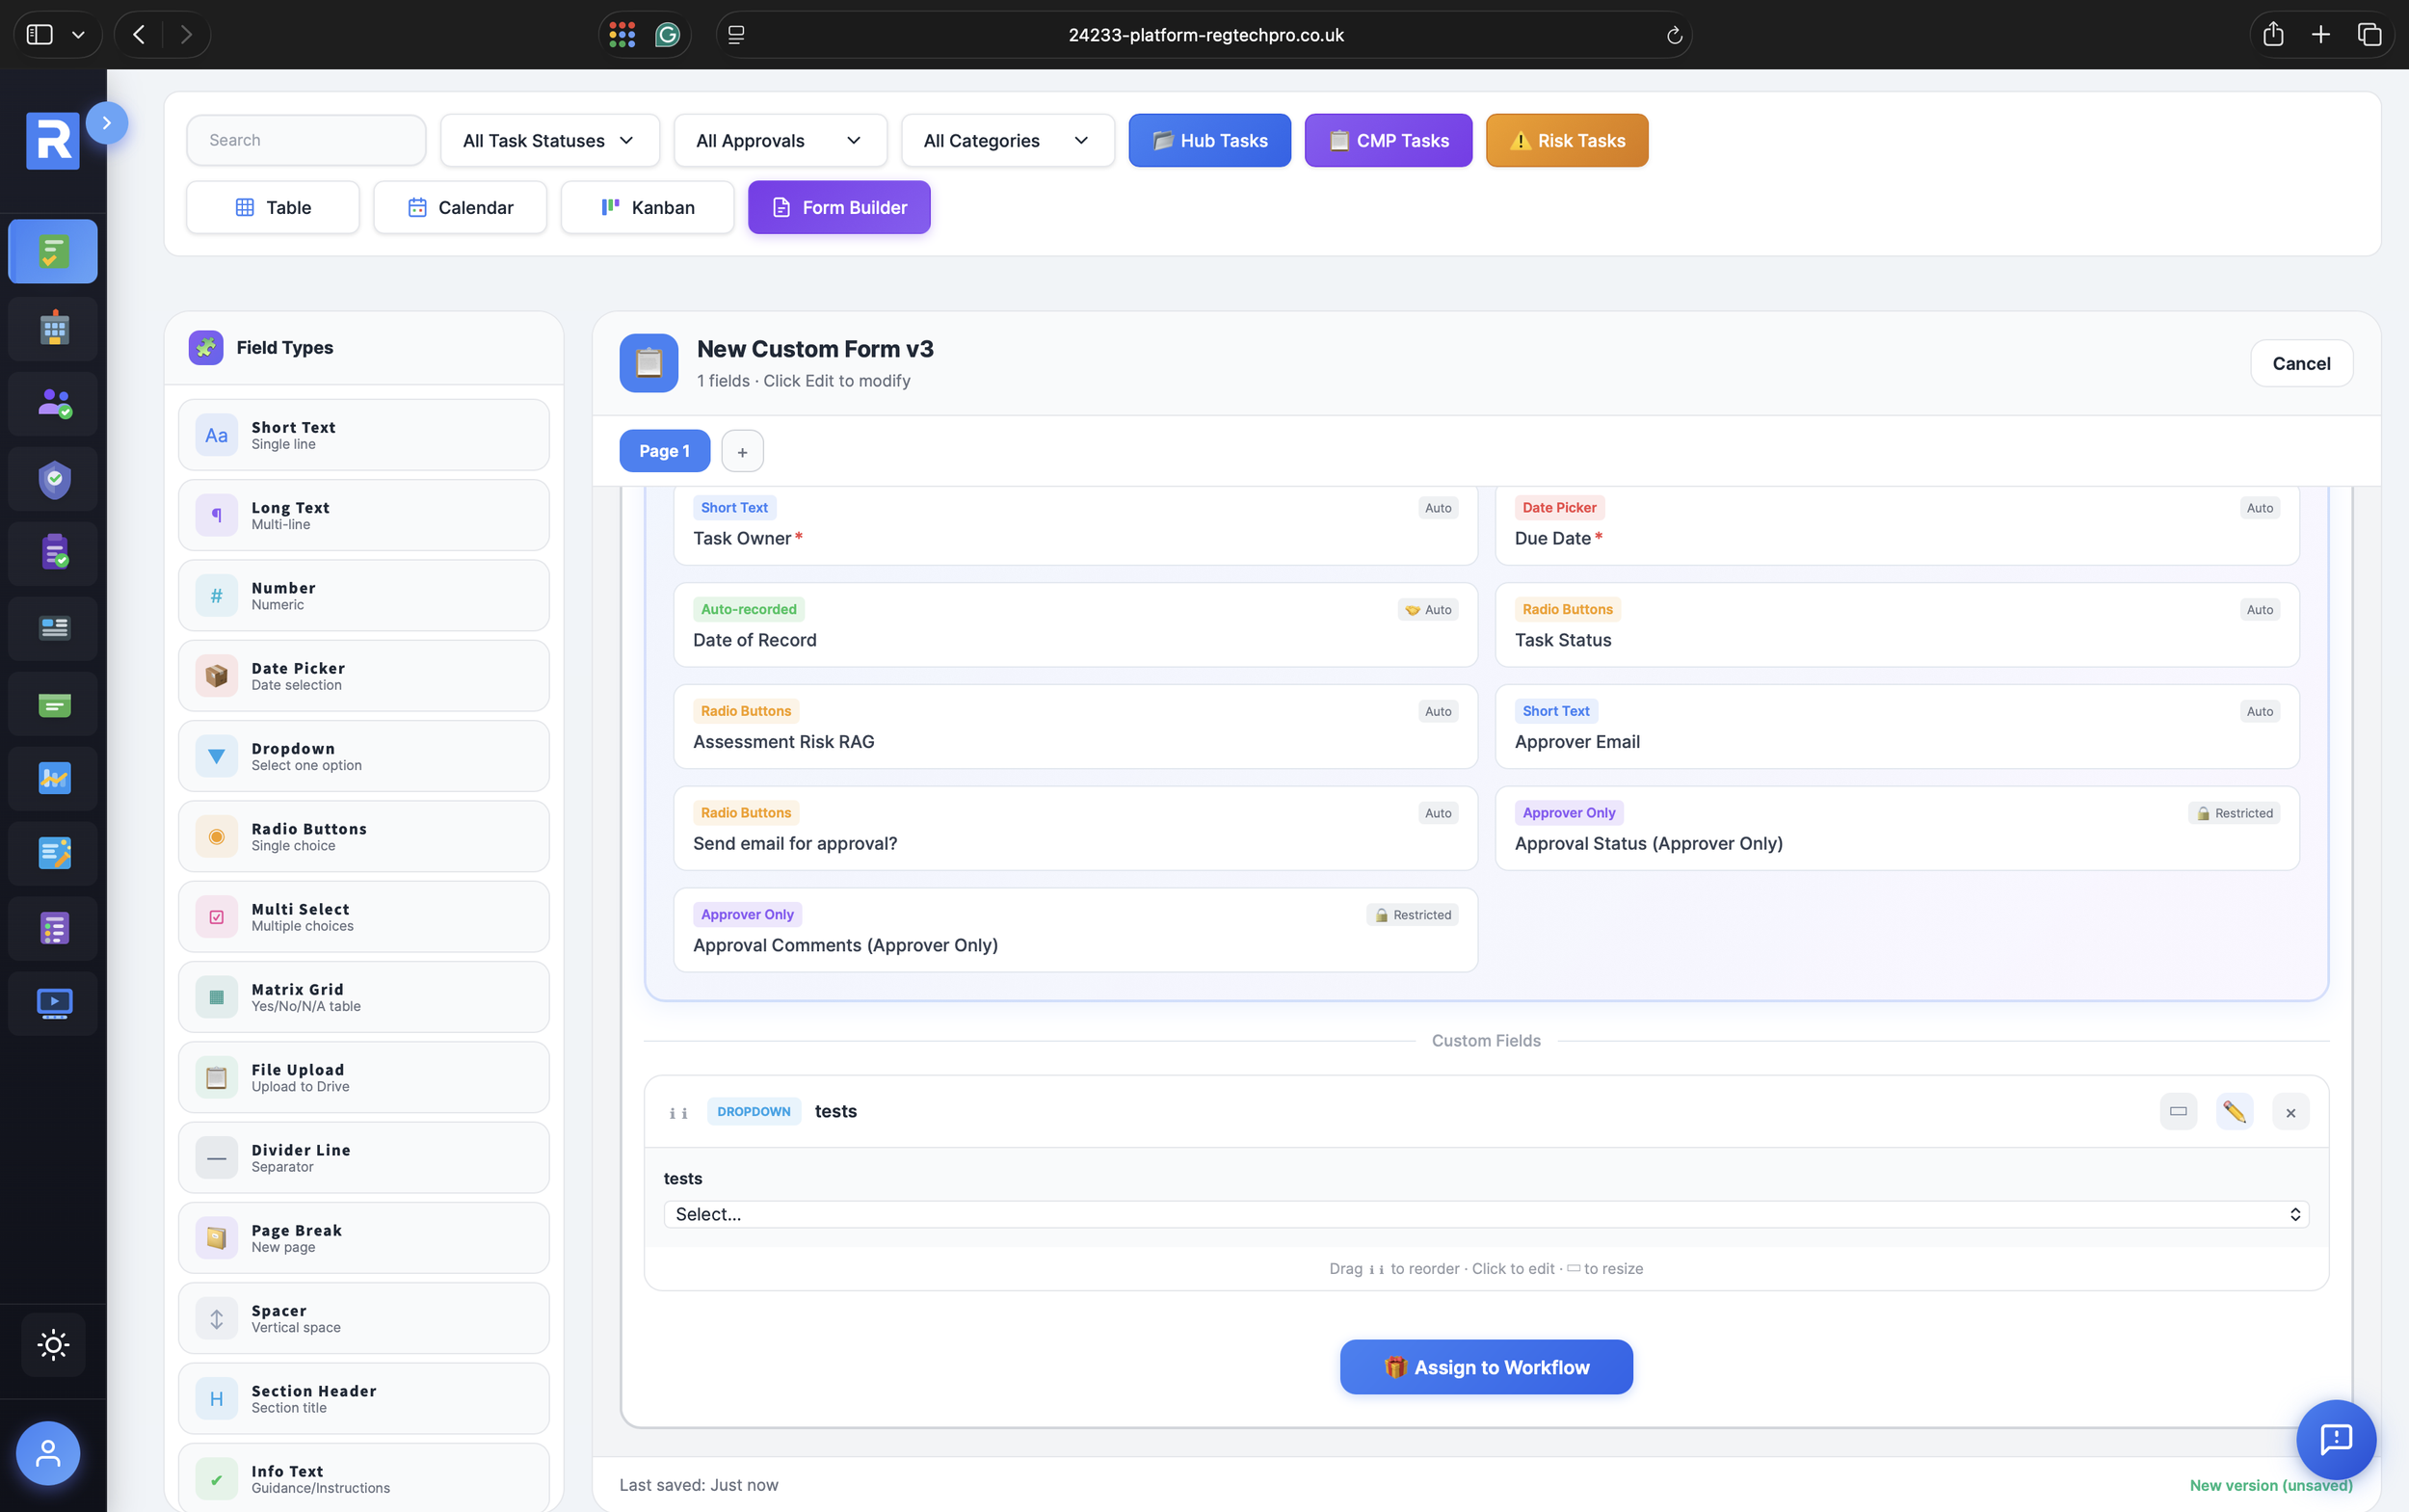Open the chat support bubble icon

2335,1439
